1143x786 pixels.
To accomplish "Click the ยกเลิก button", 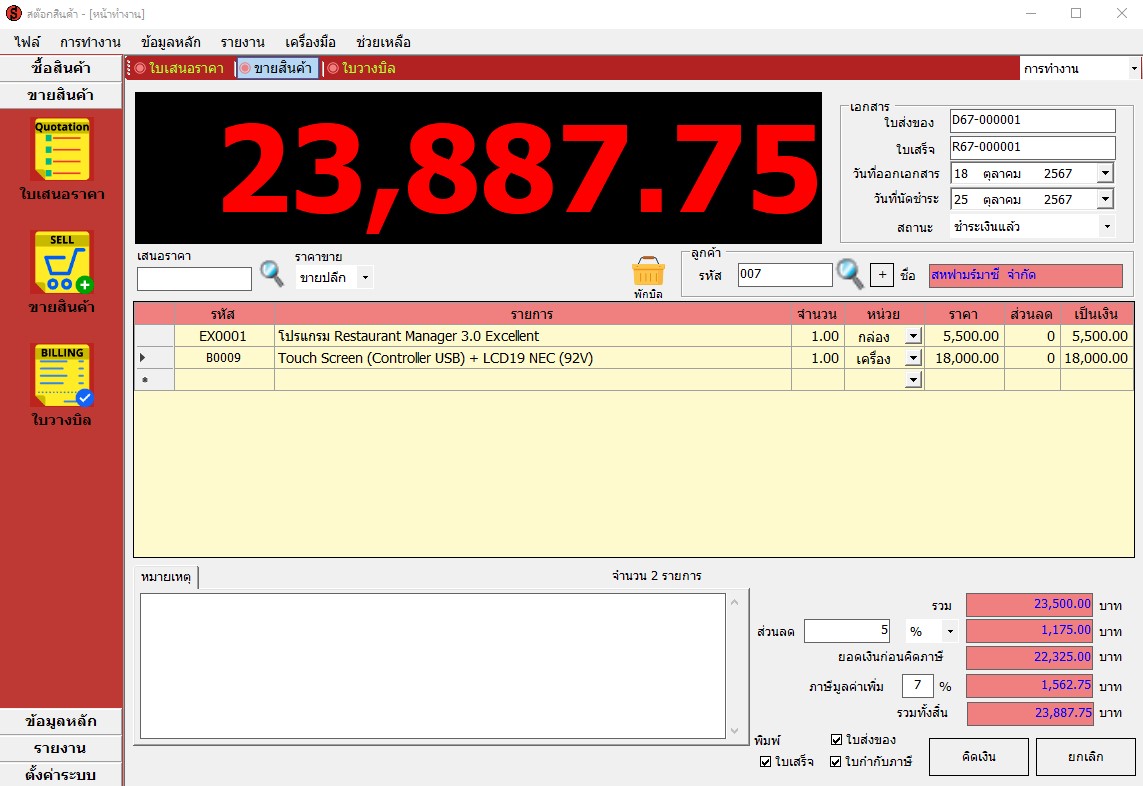I will 1085,757.
